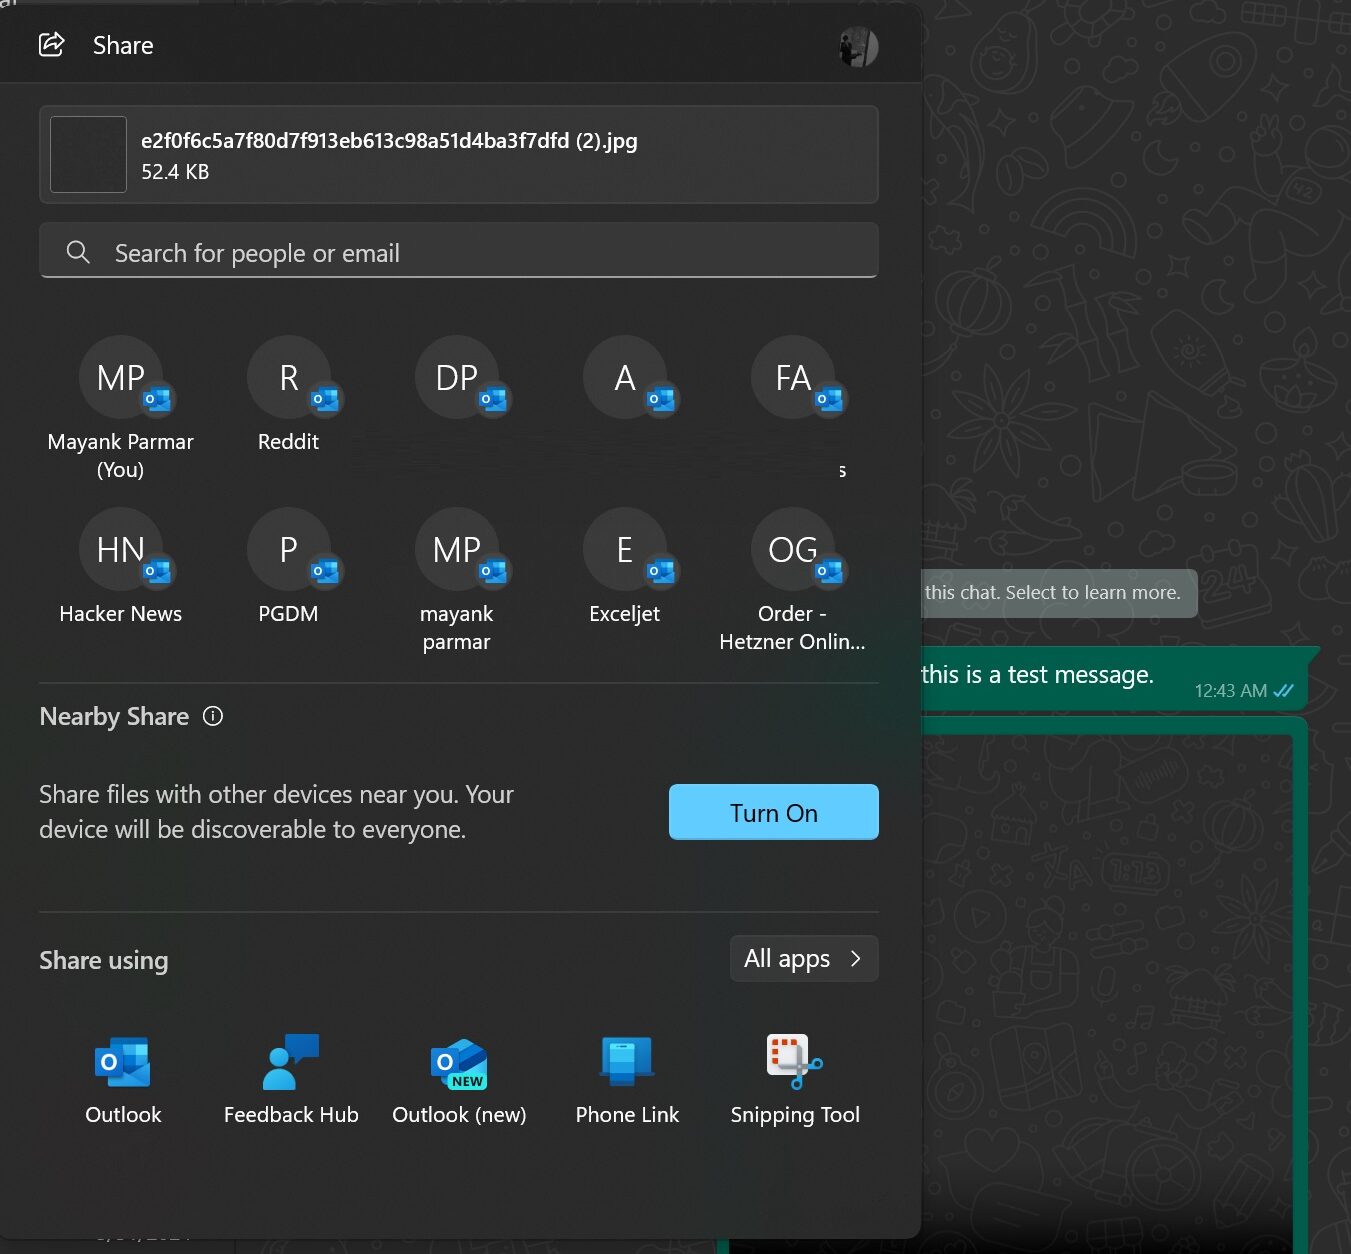Click the shared jpg file thumbnail
1351x1254 pixels.
point(88,155)
